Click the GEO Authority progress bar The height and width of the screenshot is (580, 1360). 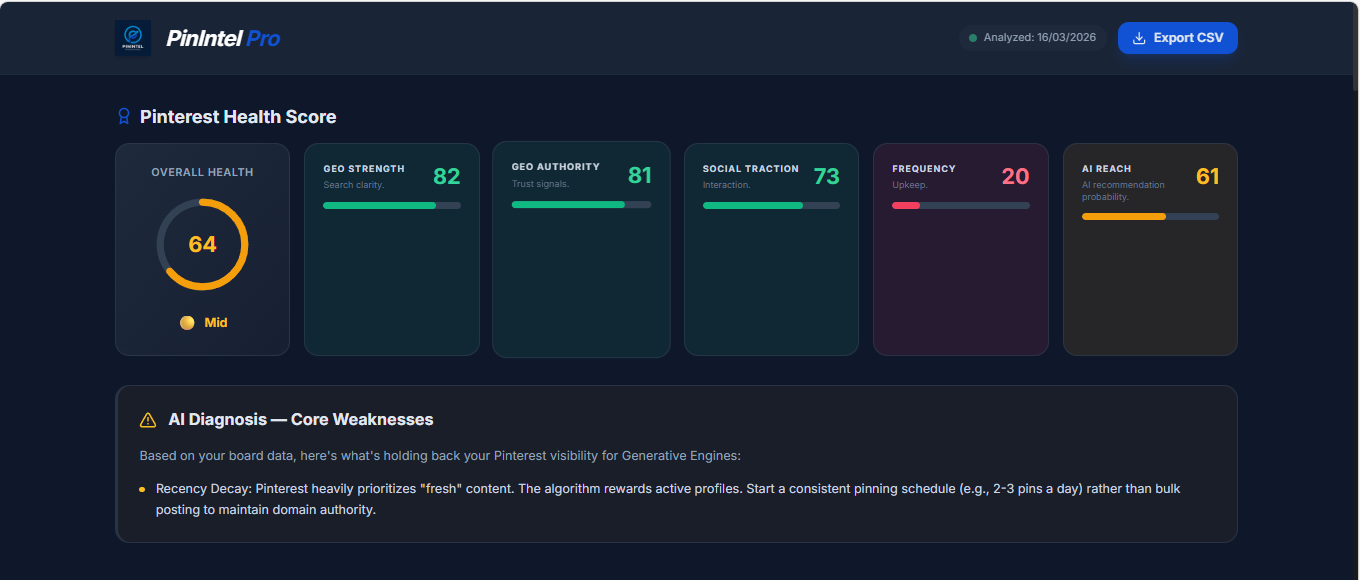(x=581, y=204)
